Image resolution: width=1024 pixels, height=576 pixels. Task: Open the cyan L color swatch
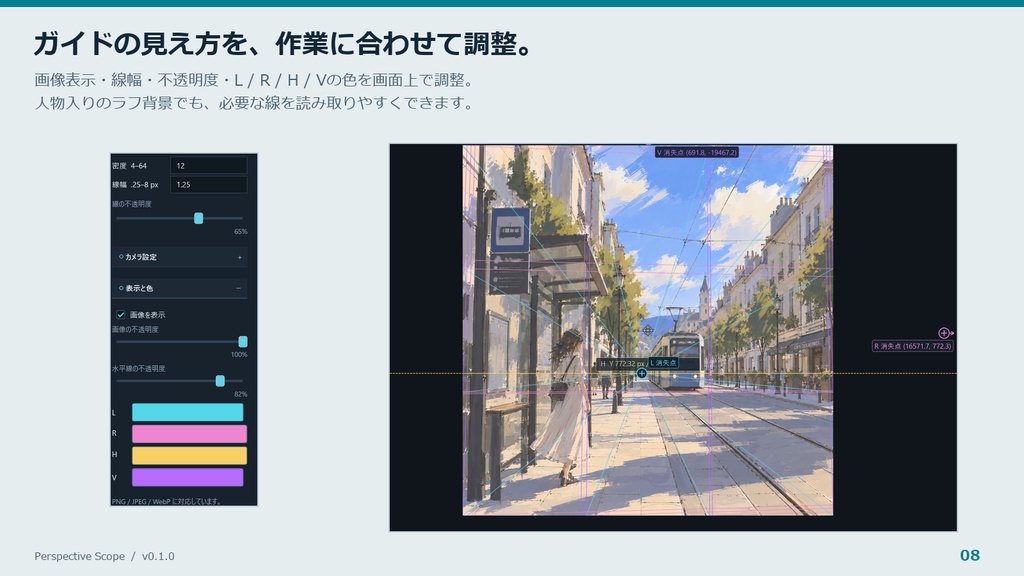188,412
